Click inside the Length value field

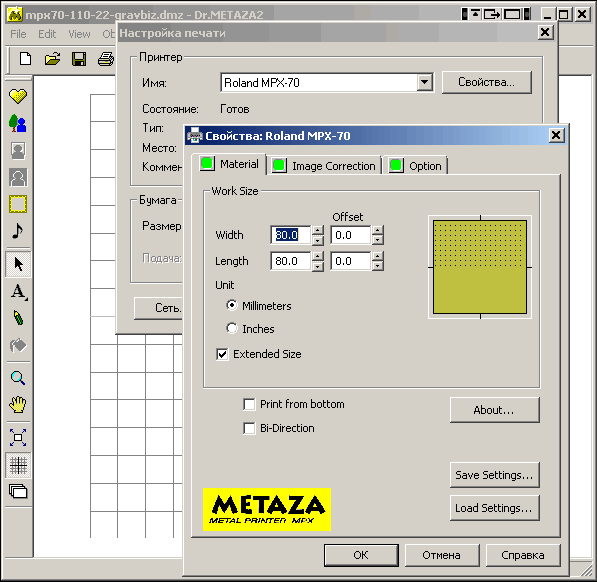(291, 261)
